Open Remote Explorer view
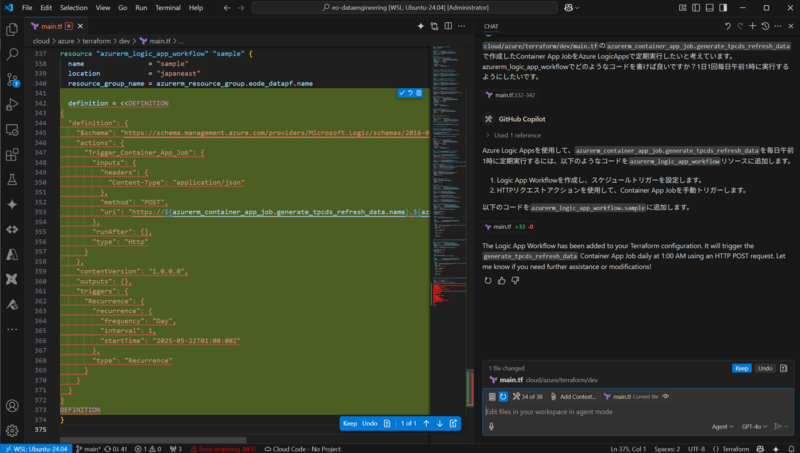Viewport: 800px width, 453px height. [x=12, y=130]
